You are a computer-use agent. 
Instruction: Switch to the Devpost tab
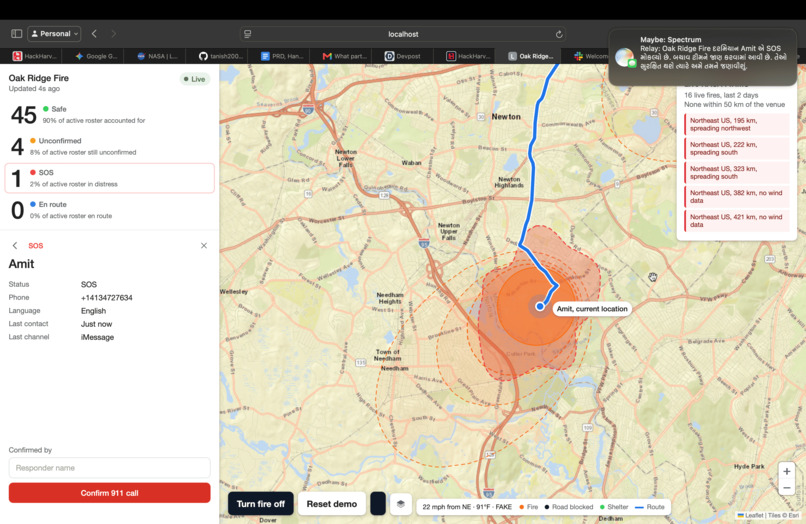click(x=402, y=56)
